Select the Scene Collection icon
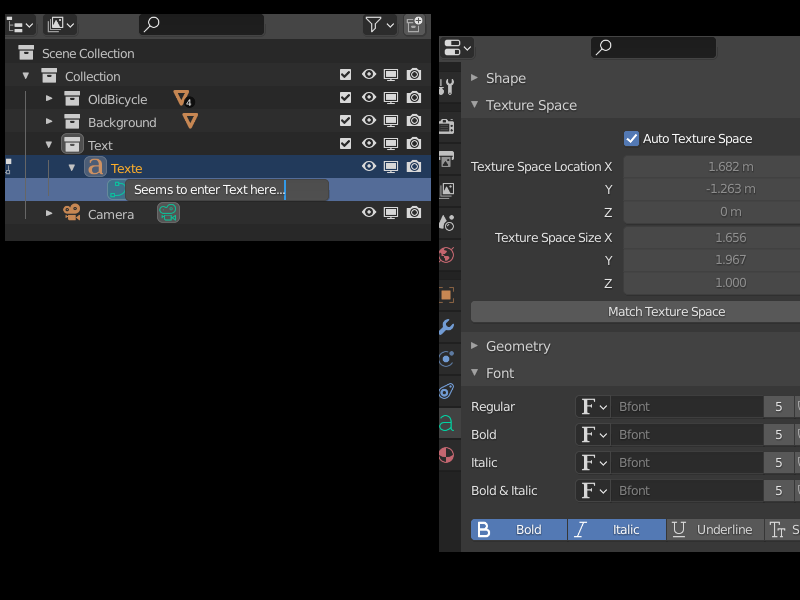 26,53
